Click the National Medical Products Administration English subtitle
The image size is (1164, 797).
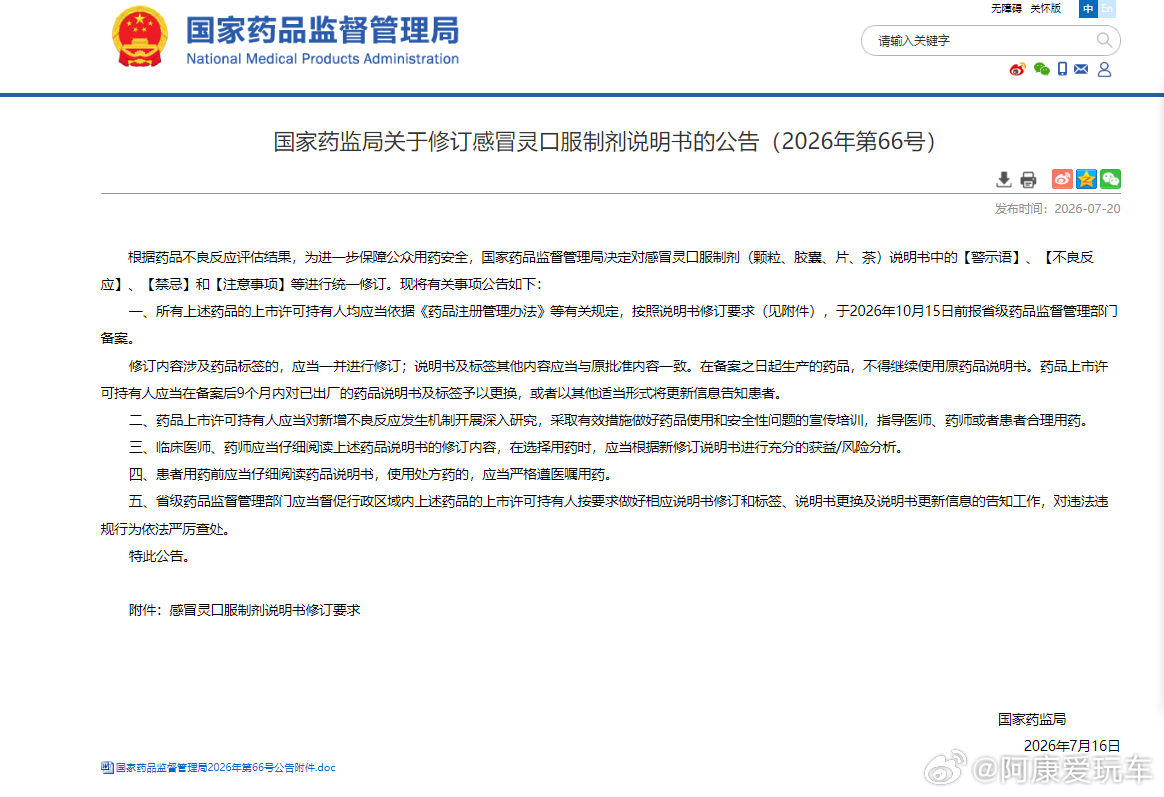pyautogui.click(x=322, y=59)
